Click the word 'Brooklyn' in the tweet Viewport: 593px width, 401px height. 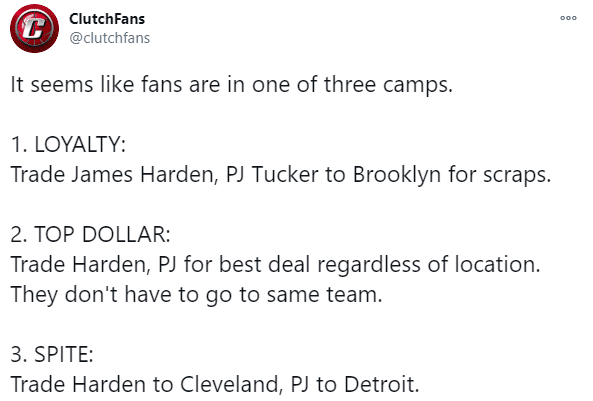pos(397,175)
